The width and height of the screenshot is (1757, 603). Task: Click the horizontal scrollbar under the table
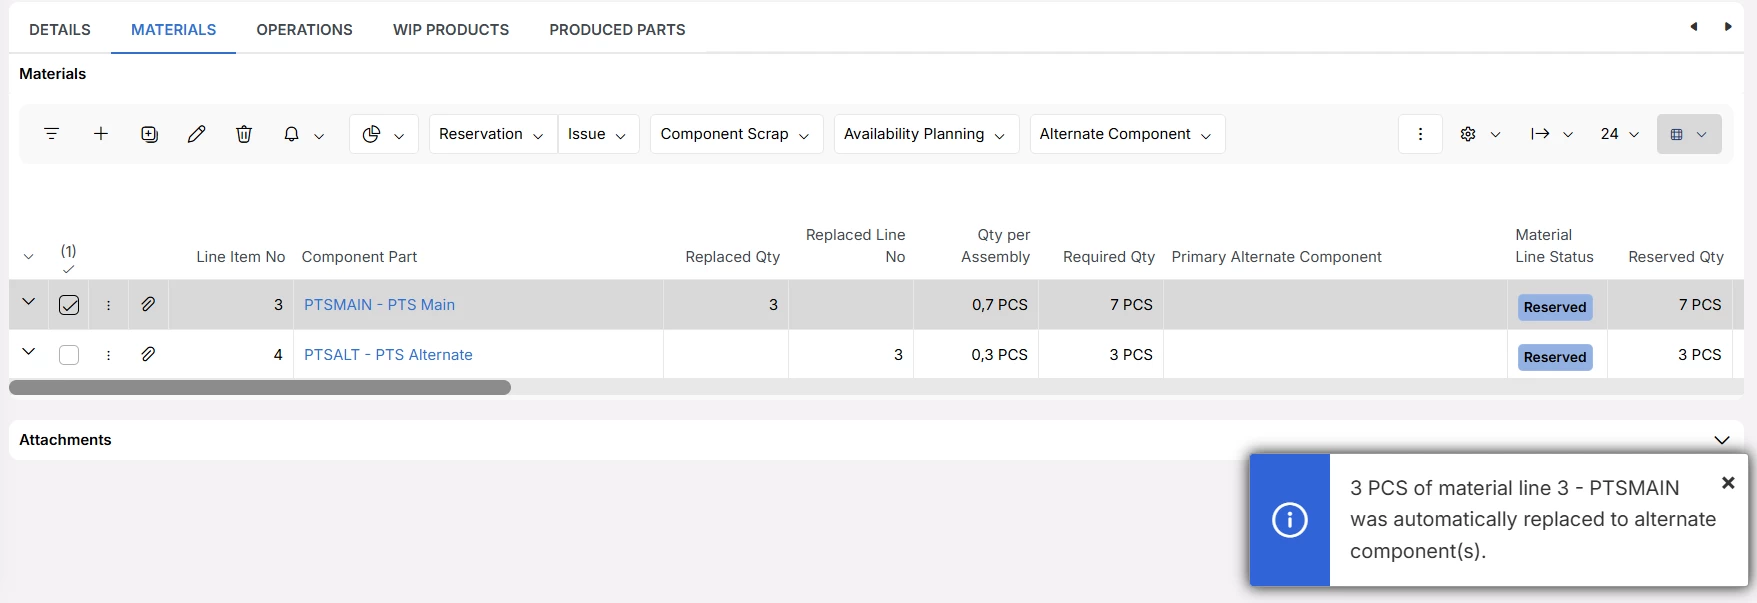pyautogui.click(x=260, y=387)
